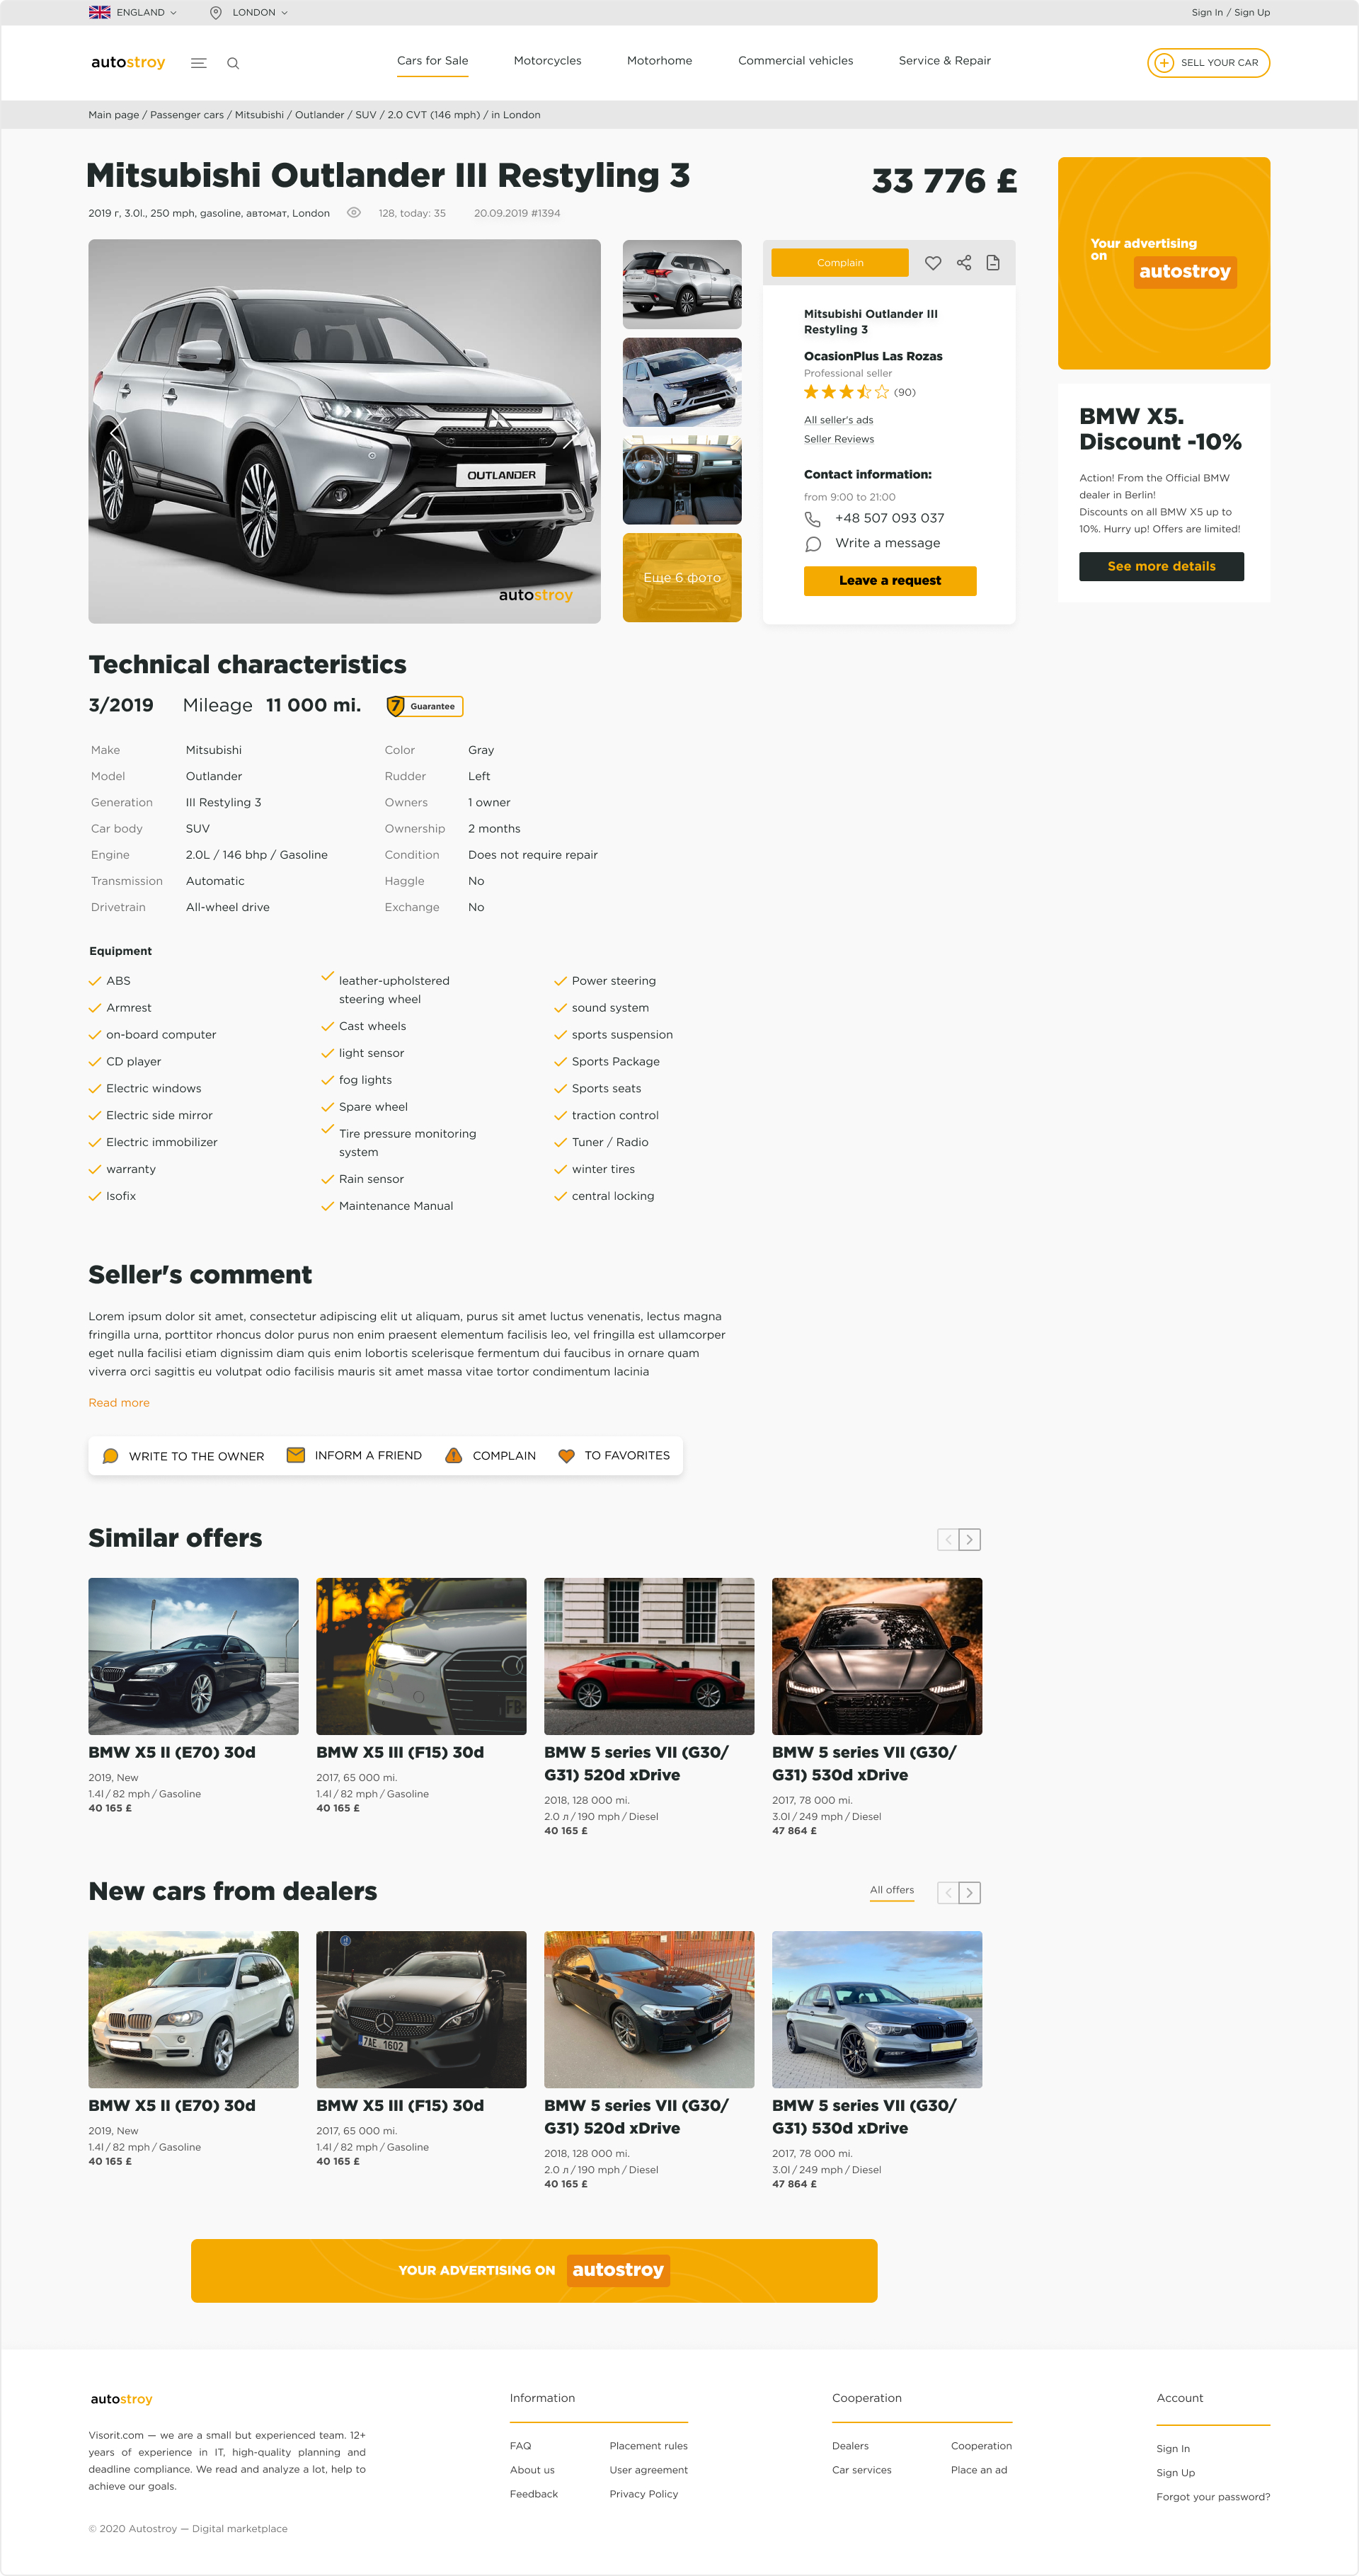Open the Cars for Sale tab
Image resolution: width=1359 pixels, height=2576 pixels.
point(432,61)
